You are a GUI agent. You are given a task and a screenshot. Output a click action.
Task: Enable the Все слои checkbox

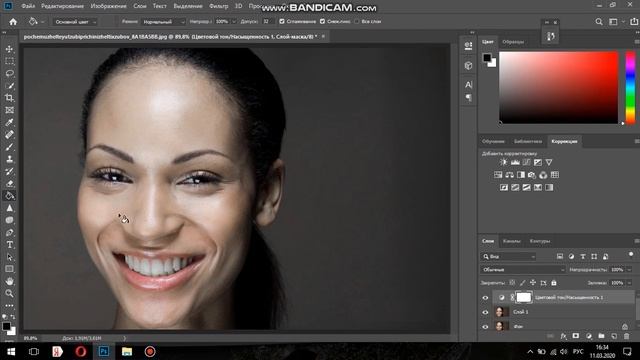click(357, 22)
